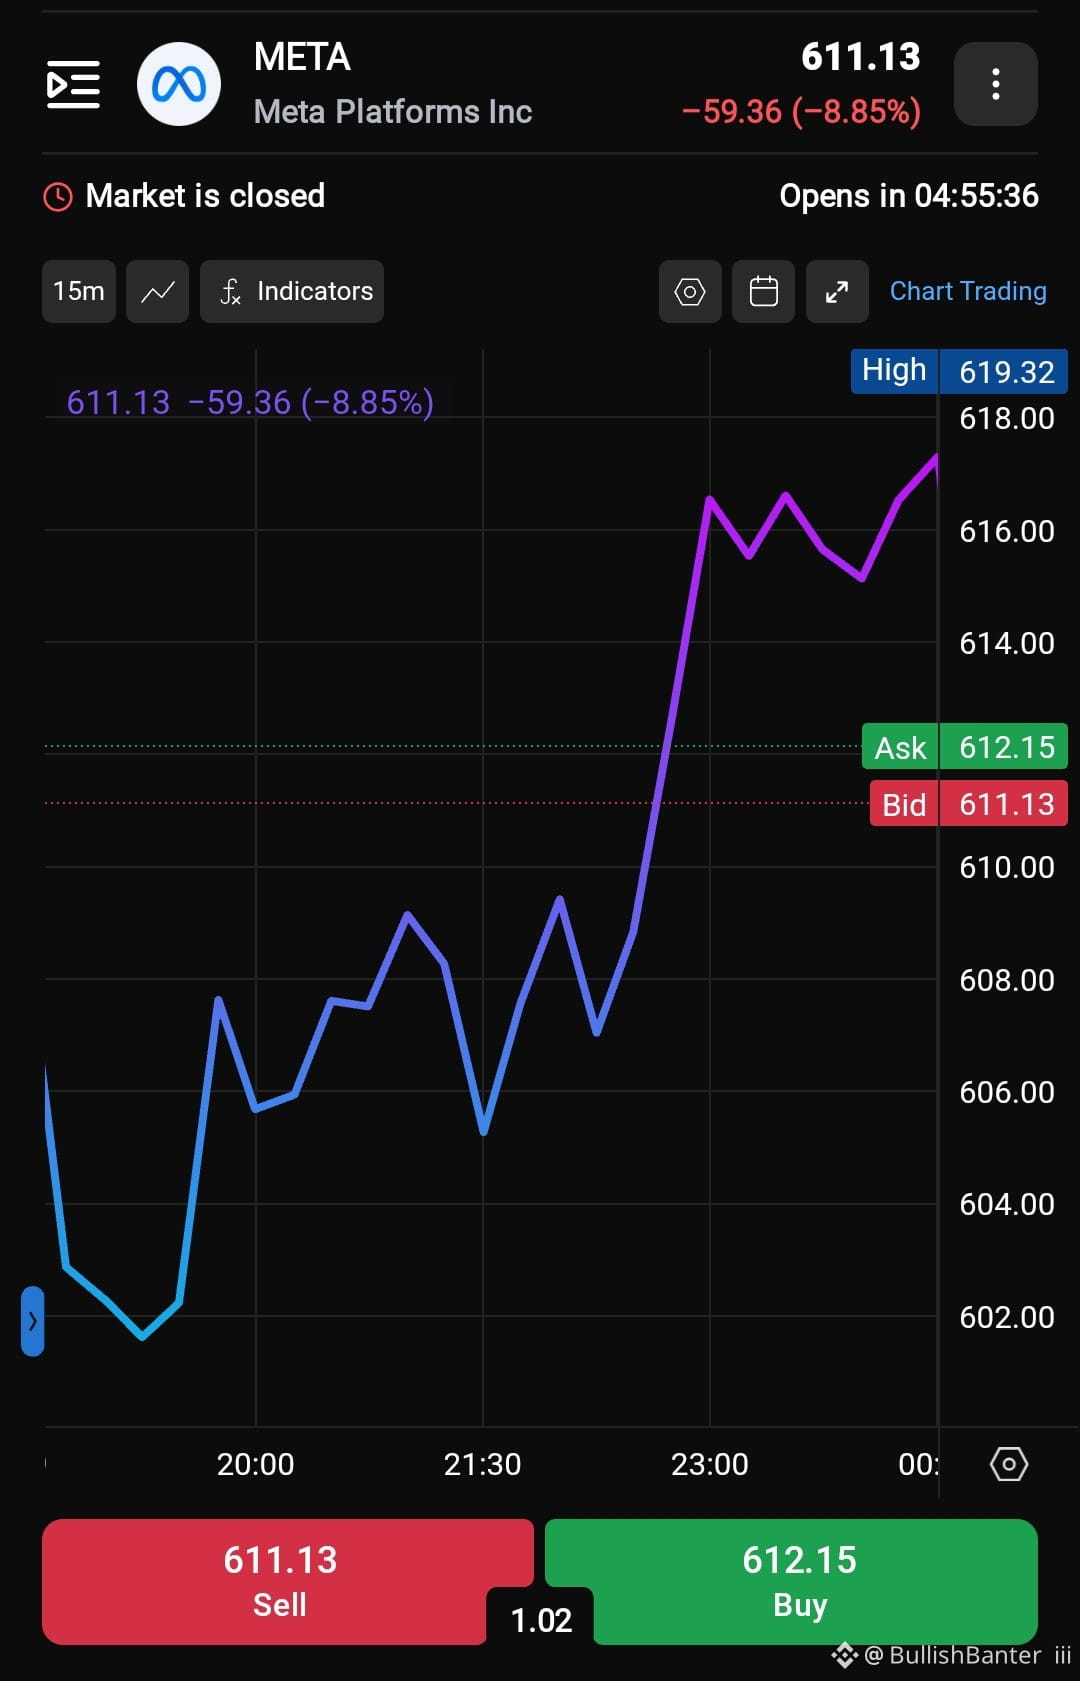The image size is (1080, 1681).
Task: Click the Bid 611.13 price label
Action: (x=969, y=803)
